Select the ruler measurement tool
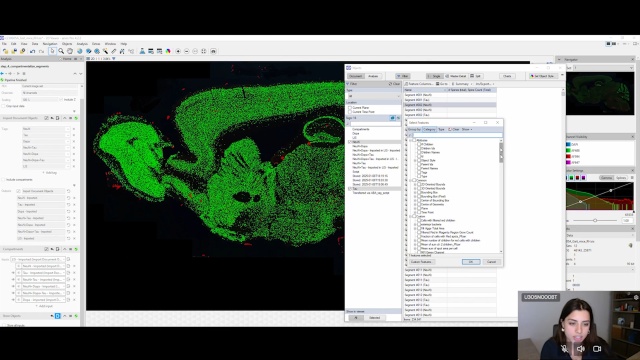 114,51
